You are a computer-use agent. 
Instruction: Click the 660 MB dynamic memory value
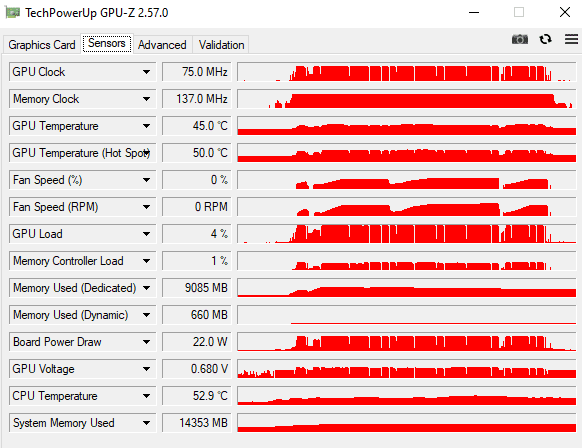point(197,315)
